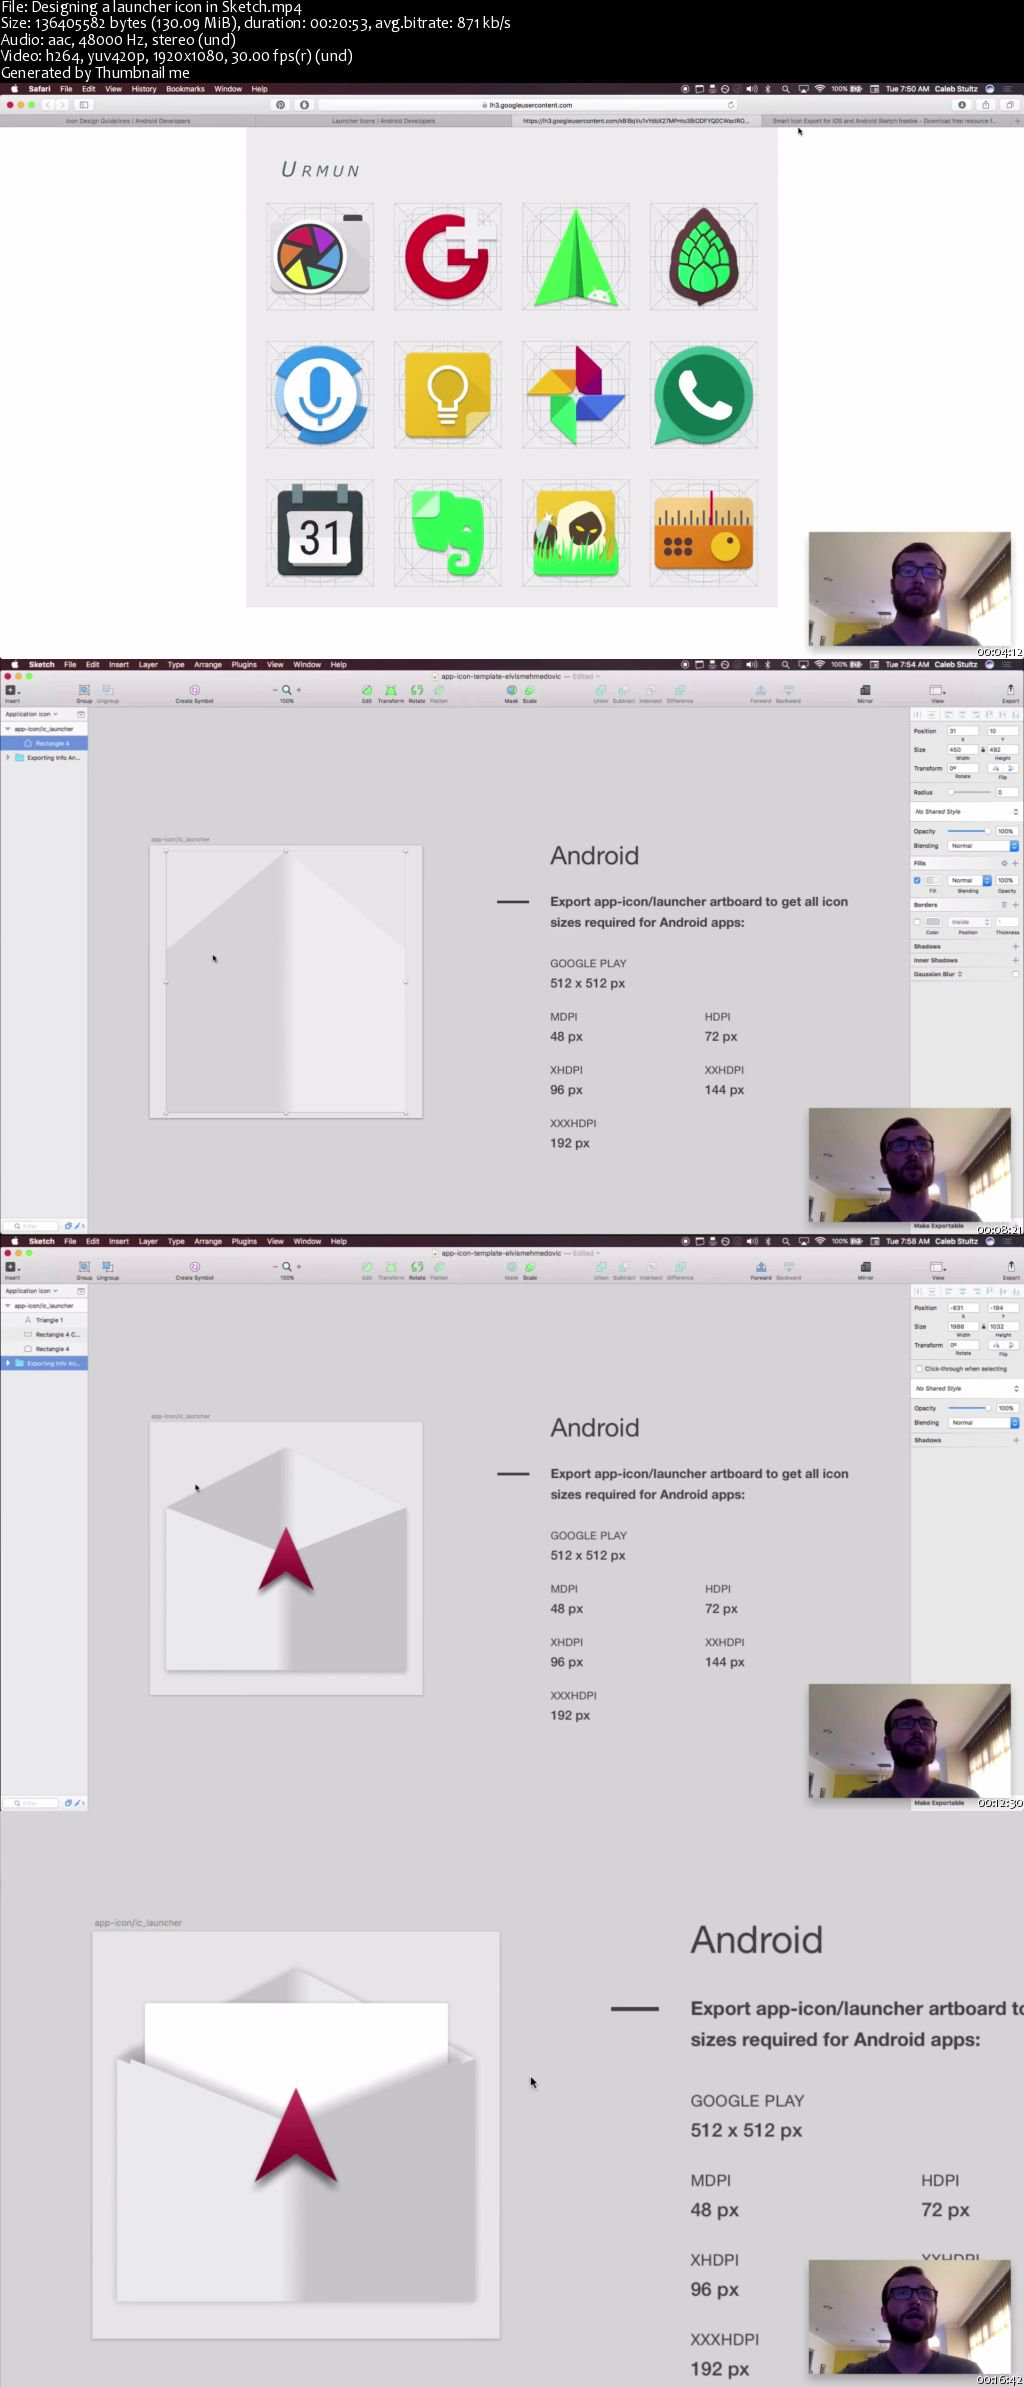
Task: Open a new Safari tab with the plus button
Action: pos(1017,121)
